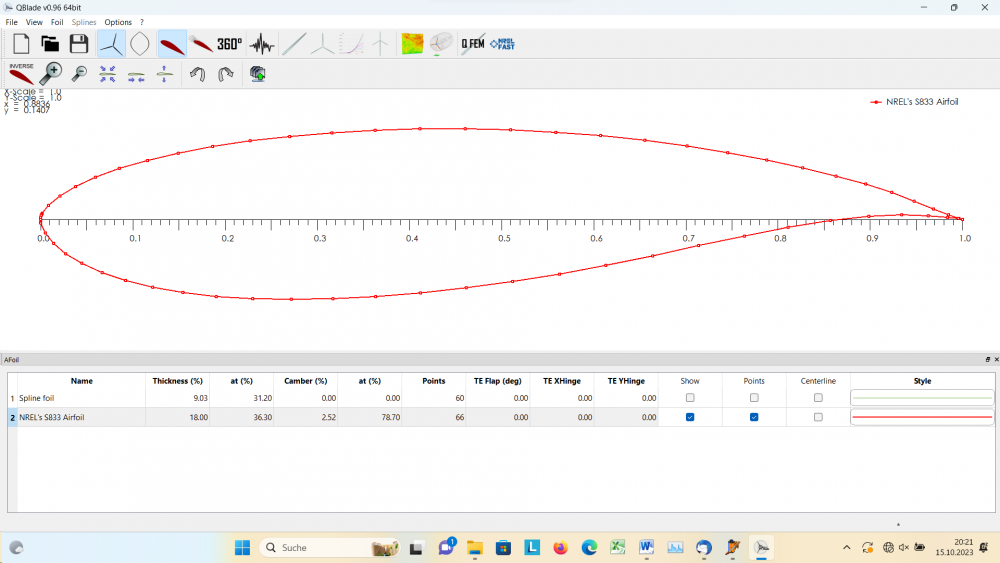Open the 360° polar extrapolation module

[x=230, y=44]
